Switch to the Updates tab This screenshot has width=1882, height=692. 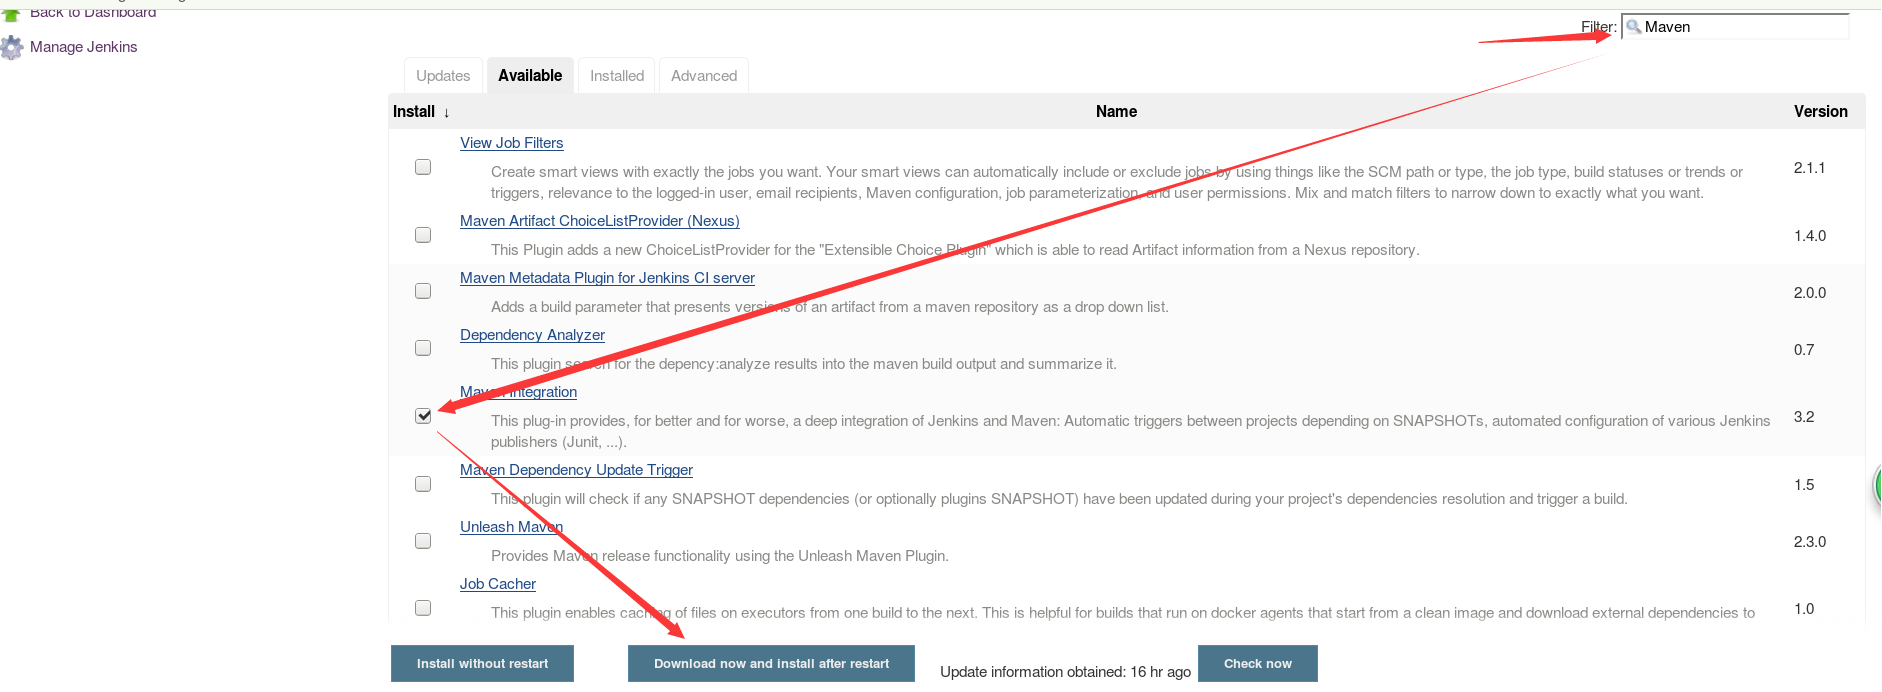tap(443, 76)
